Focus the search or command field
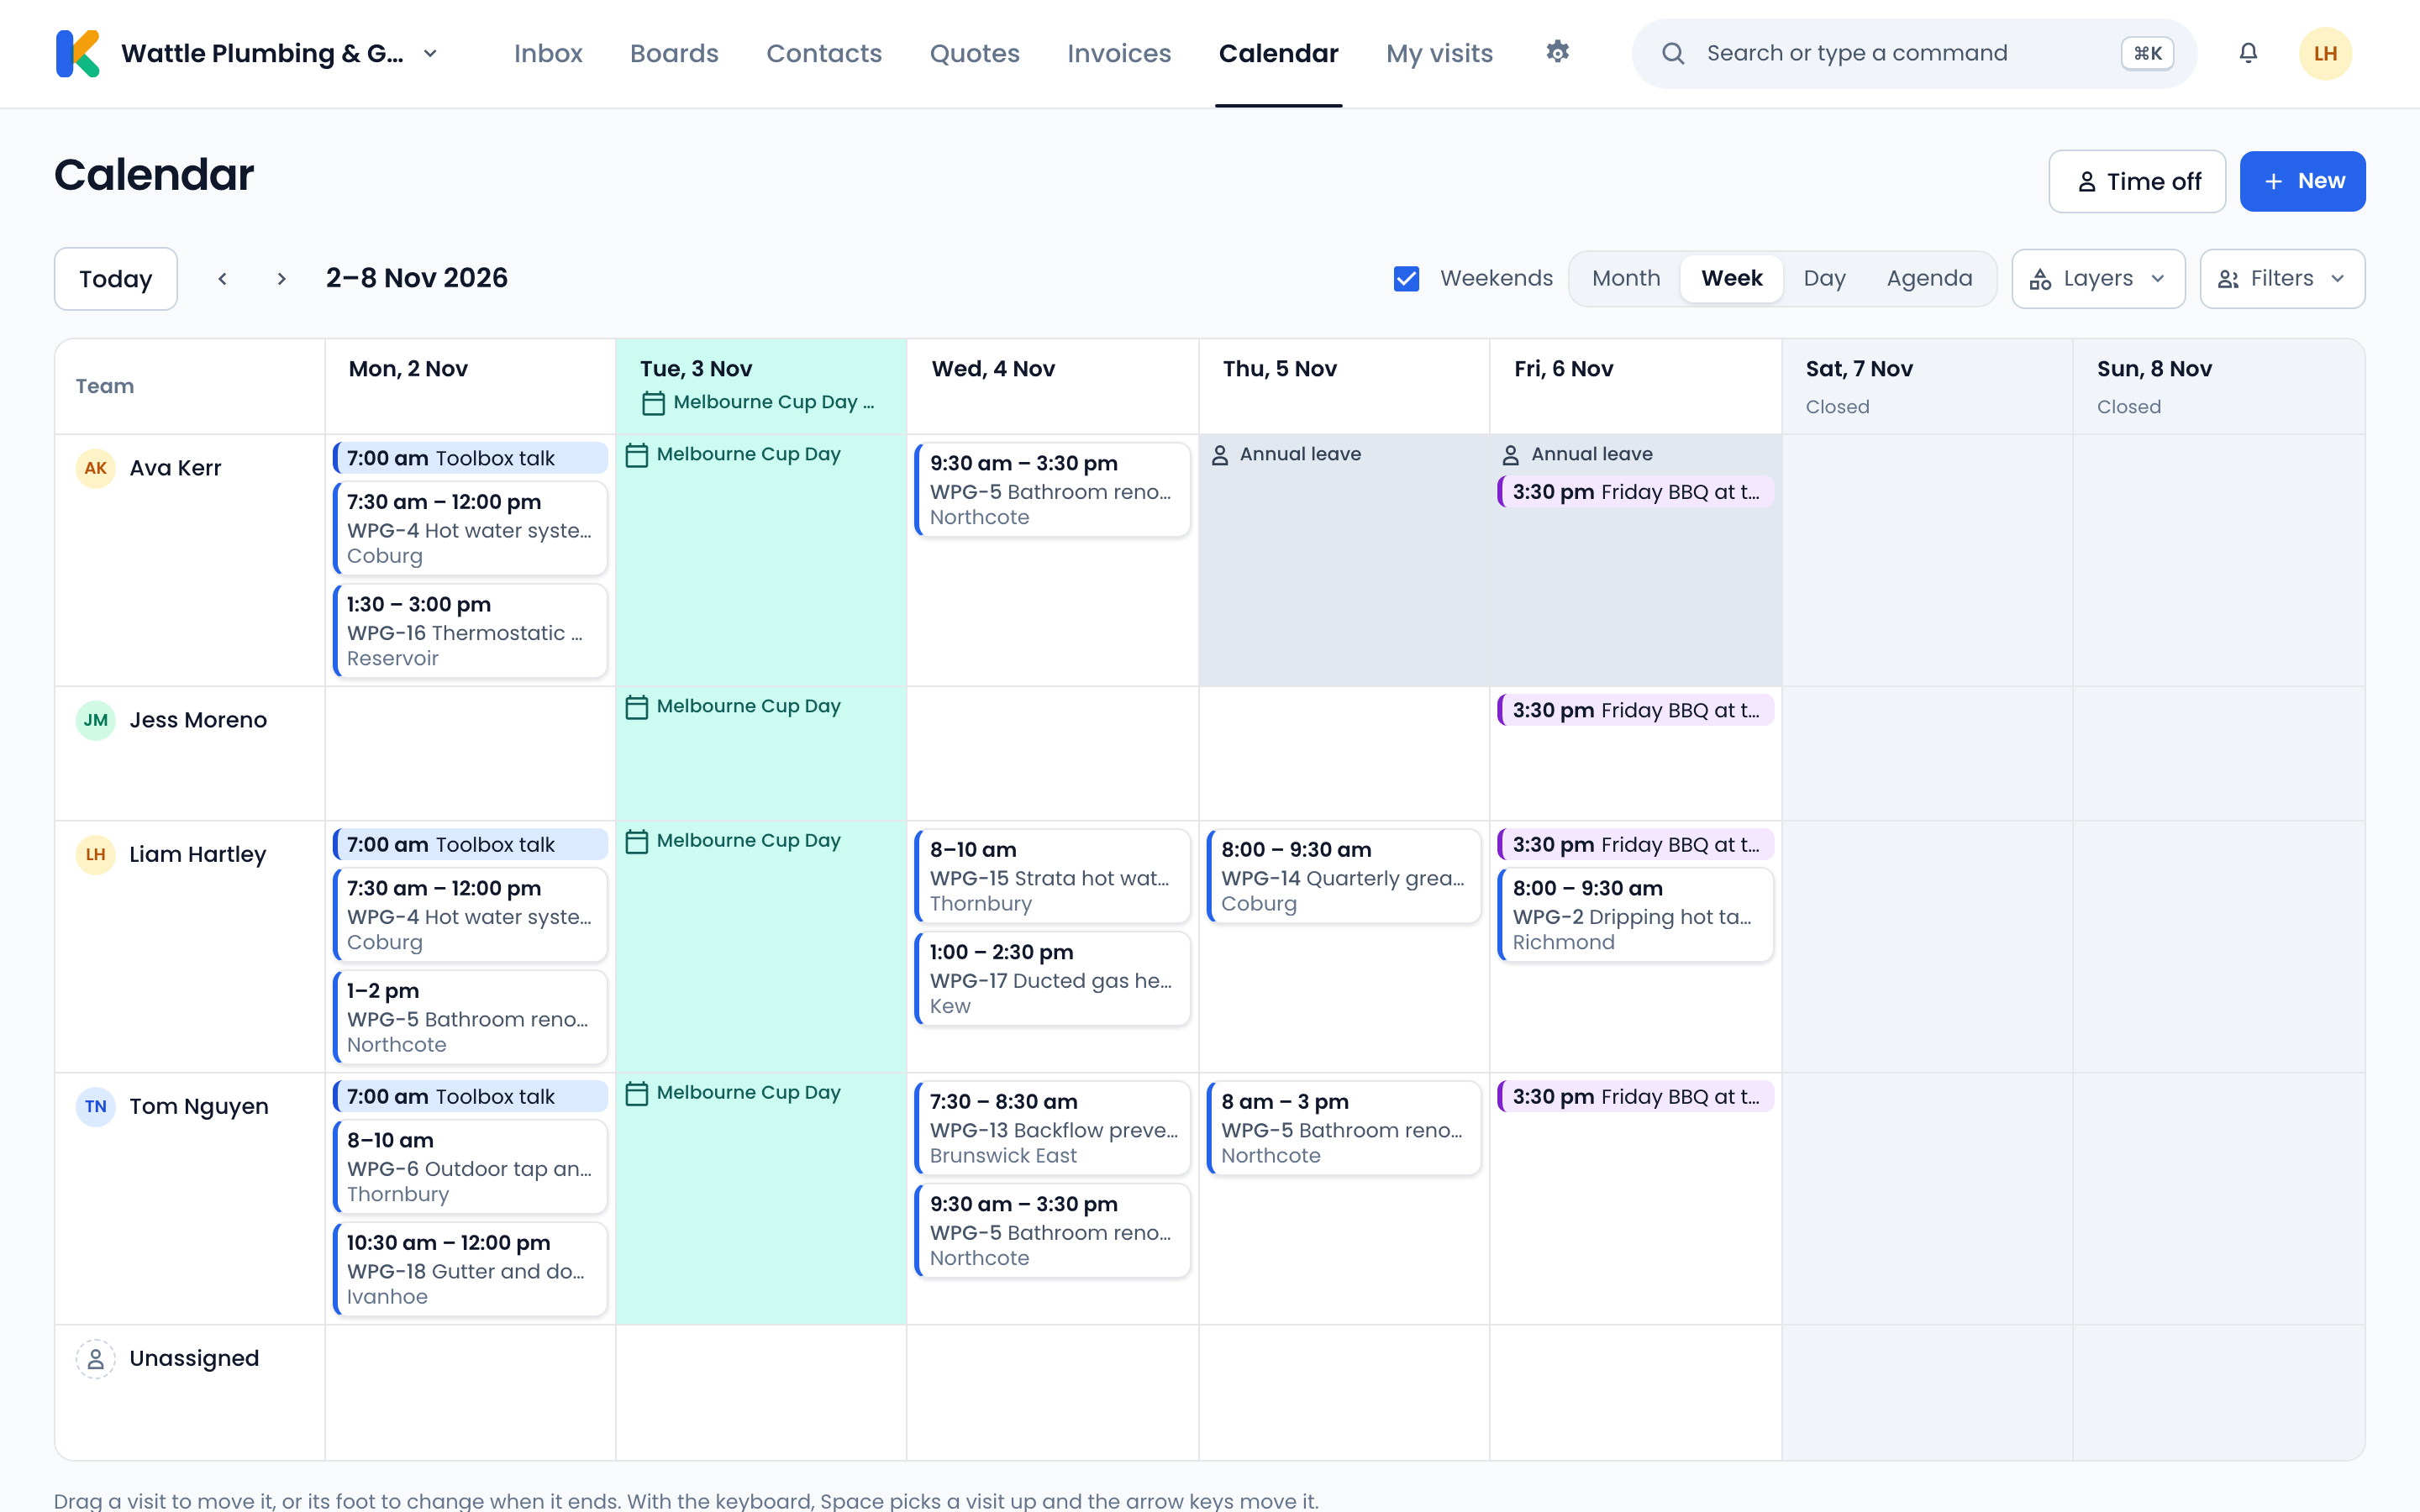Screen dimensions: 2420x1512 coord(1914,53)
